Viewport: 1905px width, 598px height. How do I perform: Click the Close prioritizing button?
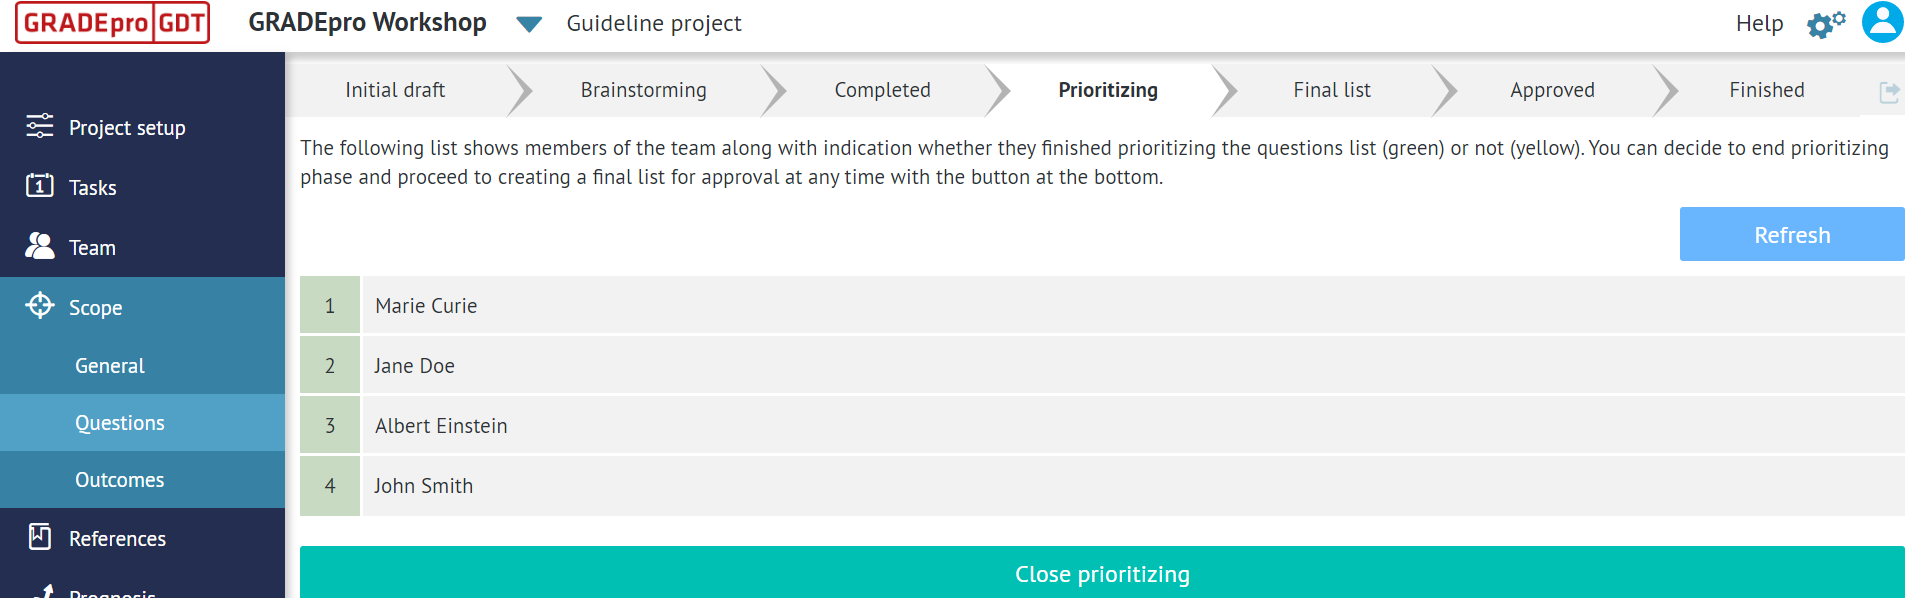(1101, 574)
